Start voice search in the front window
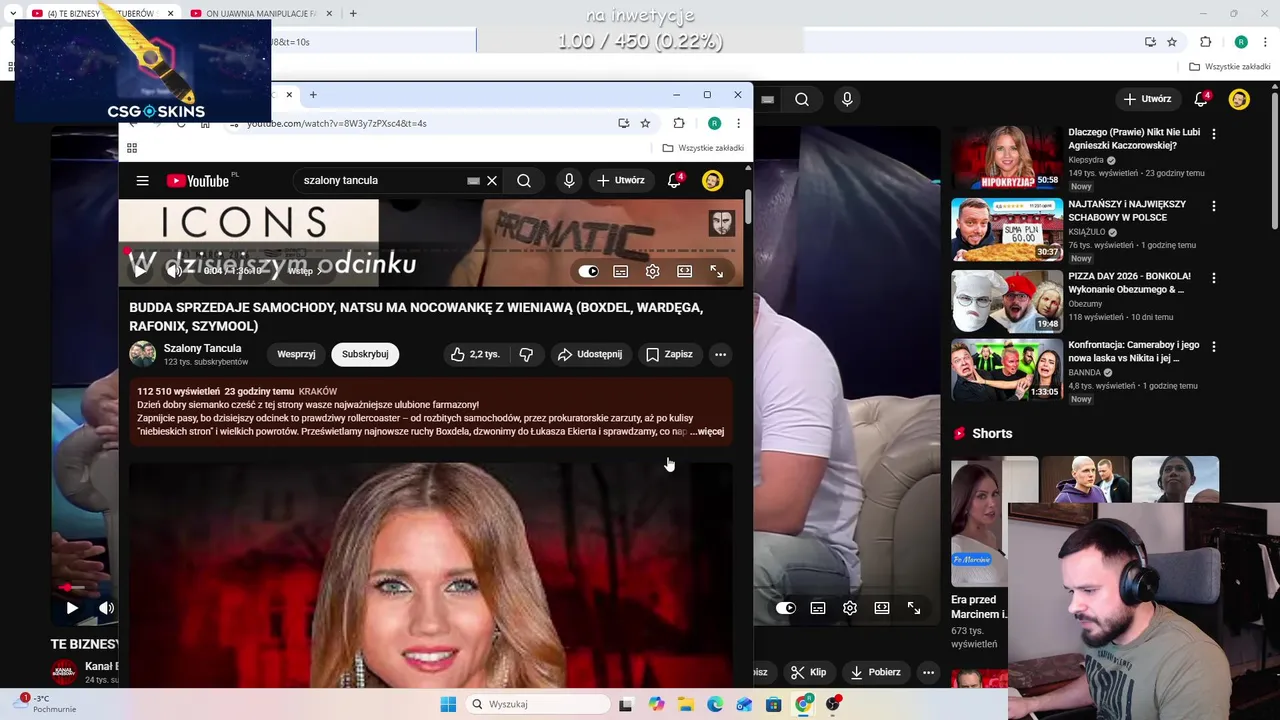This screenshot has width=1280, height=720. (x=569, y=181)
